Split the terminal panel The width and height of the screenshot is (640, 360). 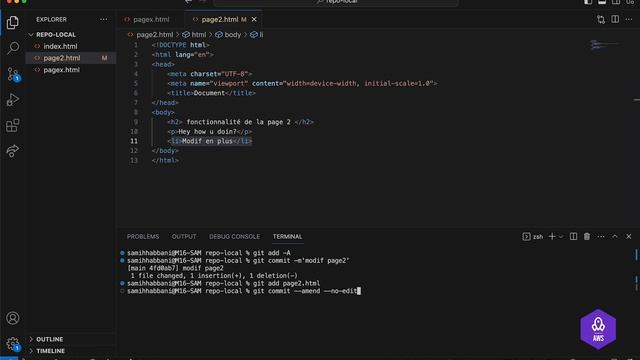[x=573, y=236]
